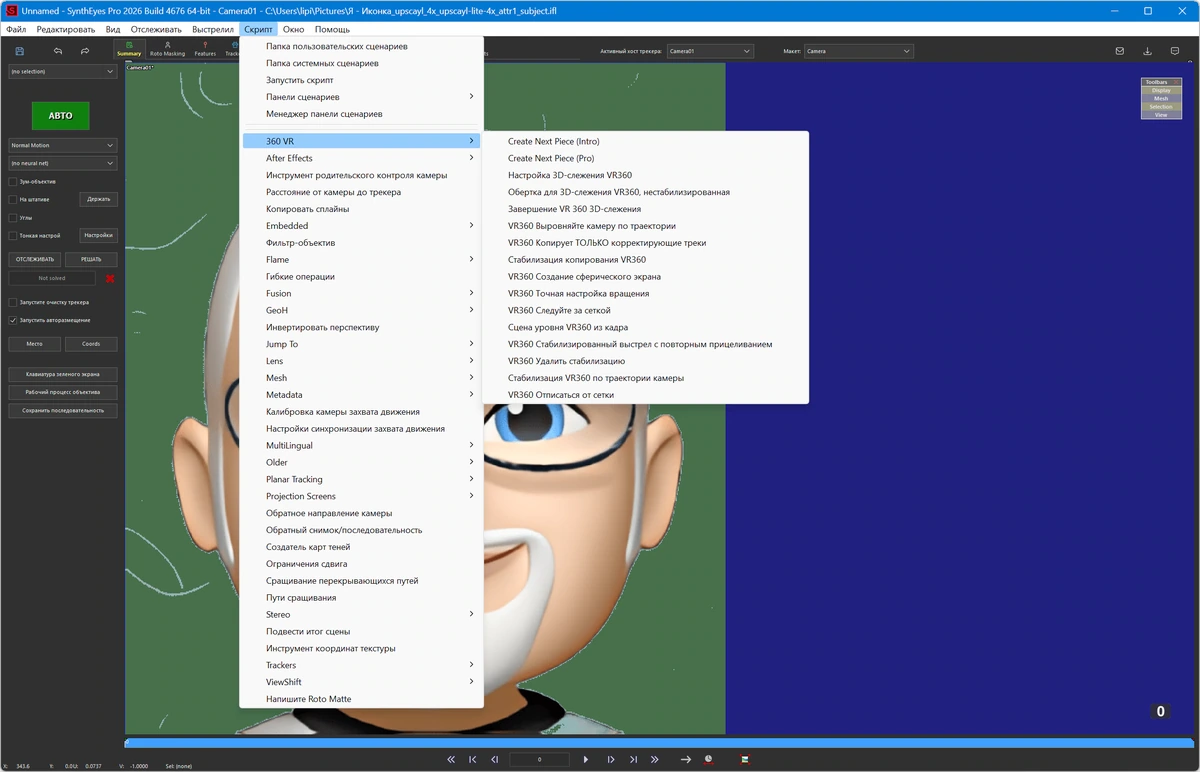Viewport: 1200px width, 772px height.
Task: Click the clock playback rate icon
Action: point(708,760)
